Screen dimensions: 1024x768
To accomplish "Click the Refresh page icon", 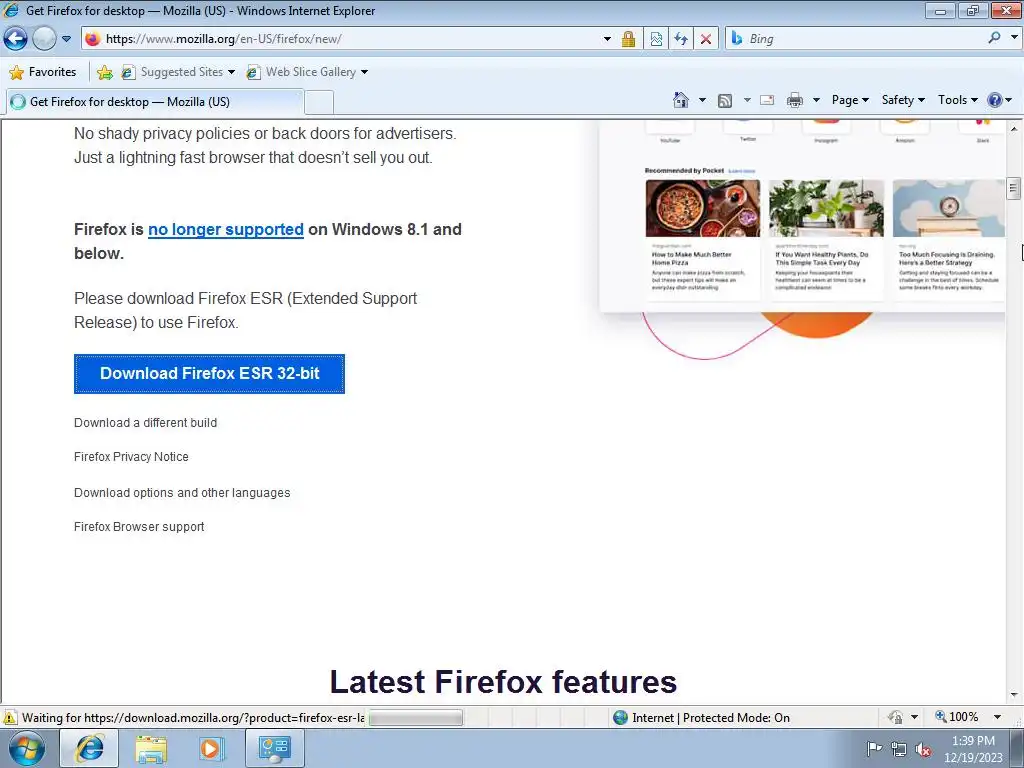I will (x=681, y=39).
